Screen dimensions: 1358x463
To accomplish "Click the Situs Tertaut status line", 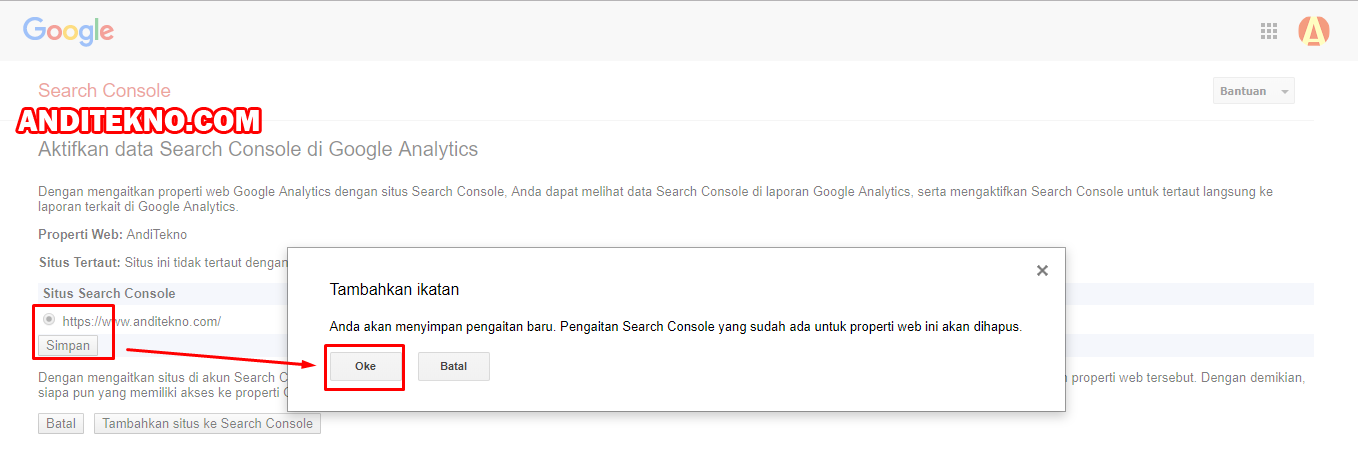I will click(162, 263).
